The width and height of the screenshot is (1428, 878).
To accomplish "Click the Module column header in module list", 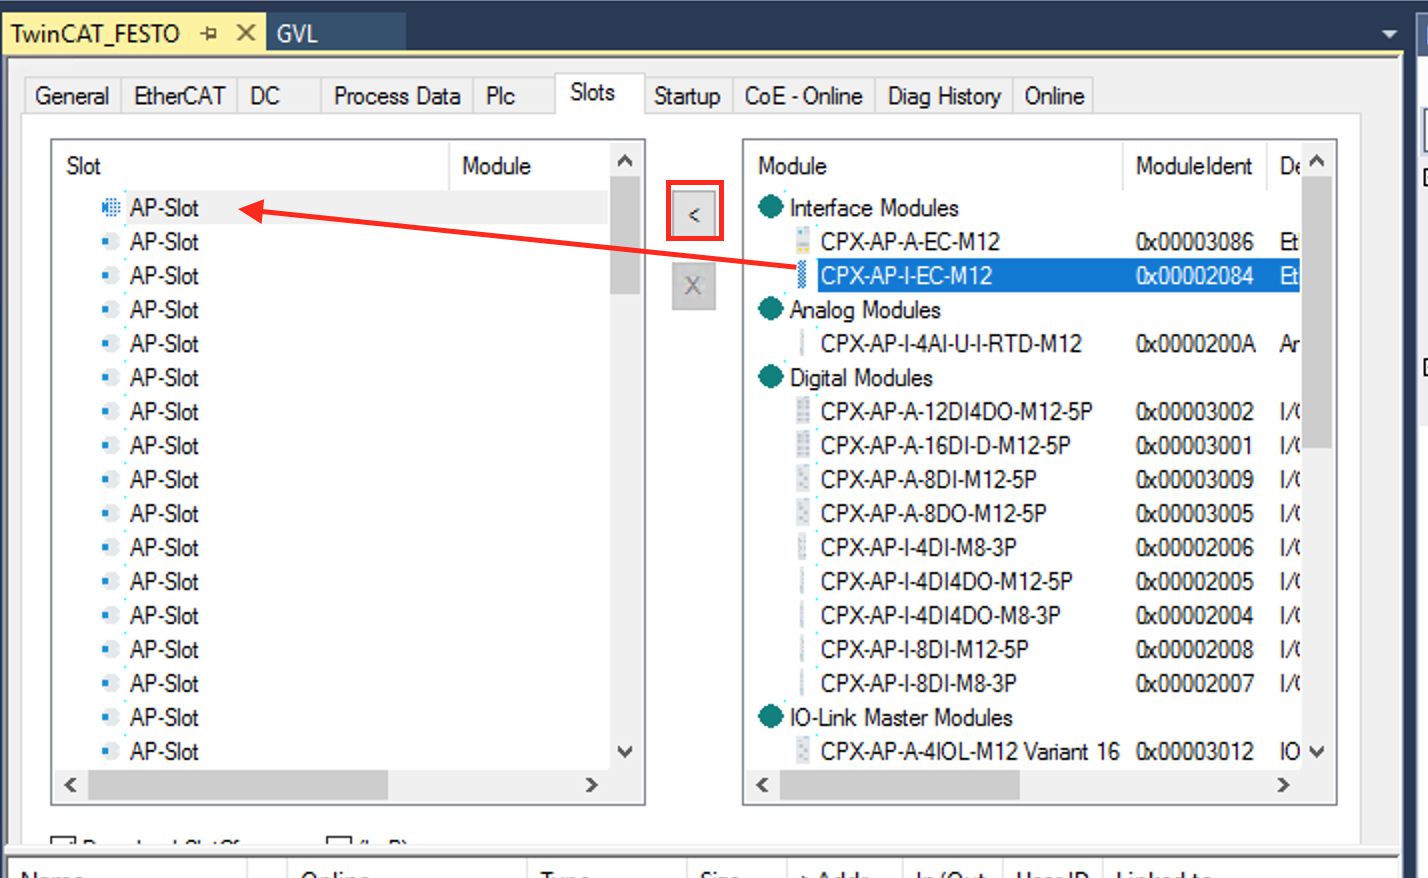I will [x=934, y=166].
